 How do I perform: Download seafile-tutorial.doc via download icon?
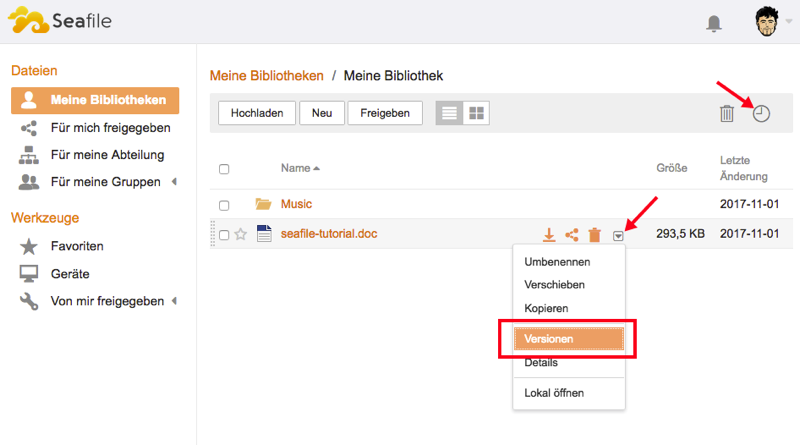point(548,235)
